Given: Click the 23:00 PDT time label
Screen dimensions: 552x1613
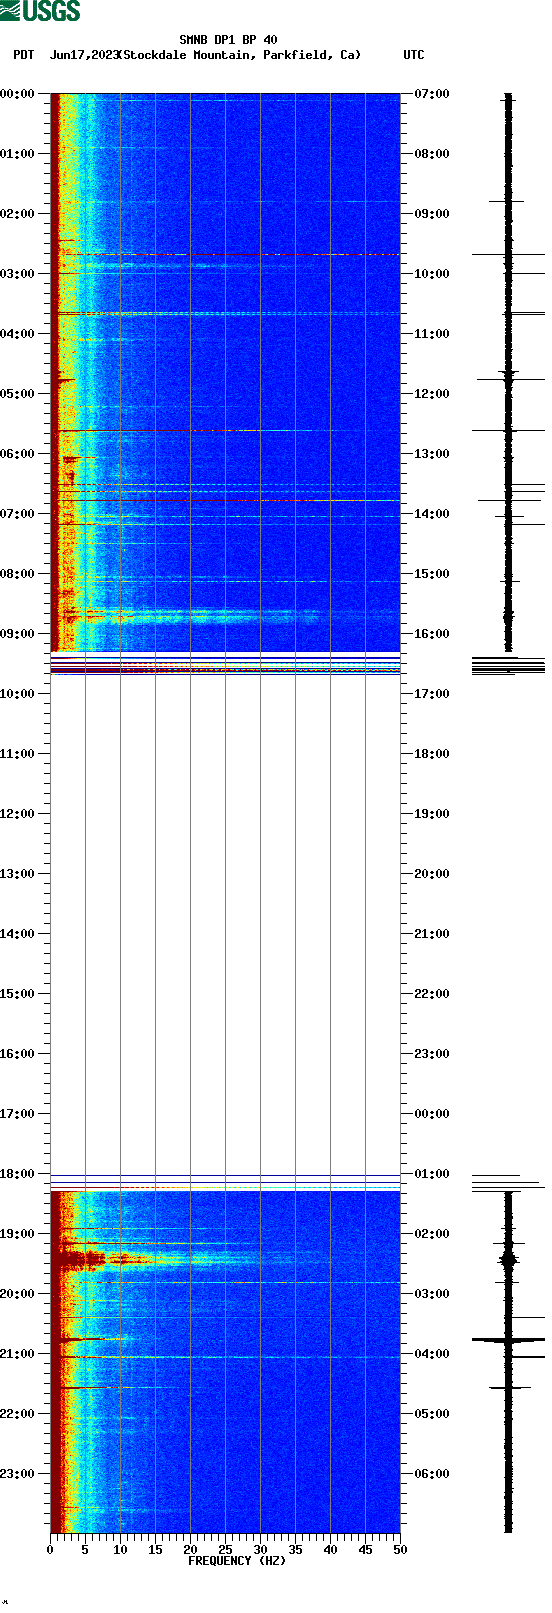Looking at the screenshot, I should coord(18,1474).
